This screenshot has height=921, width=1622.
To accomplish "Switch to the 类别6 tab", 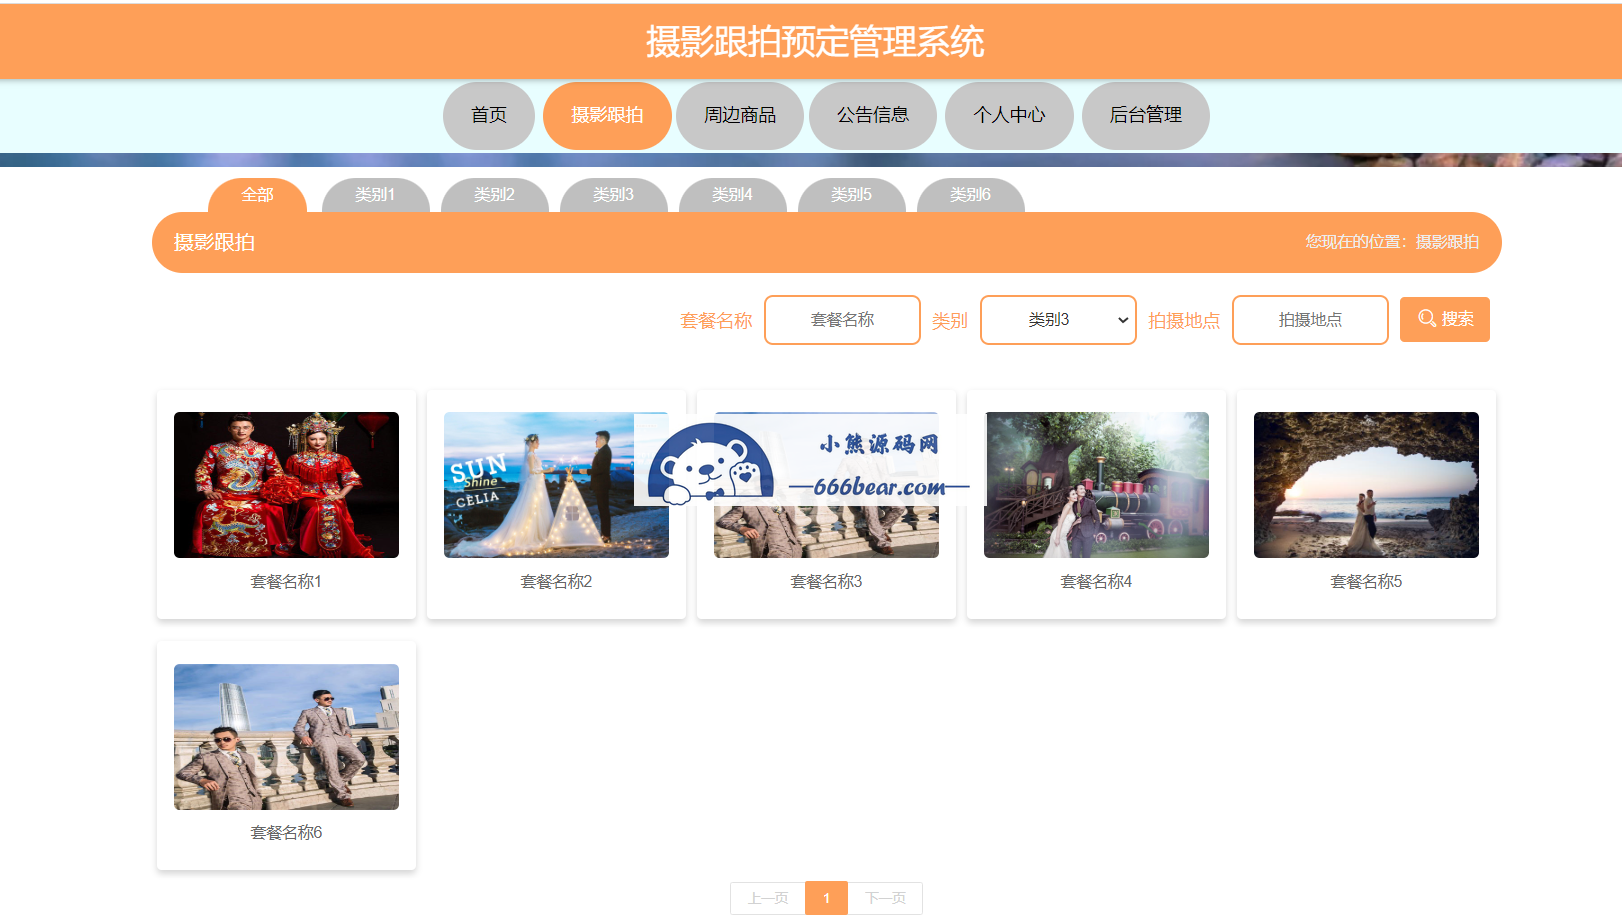I will [970, 195].
